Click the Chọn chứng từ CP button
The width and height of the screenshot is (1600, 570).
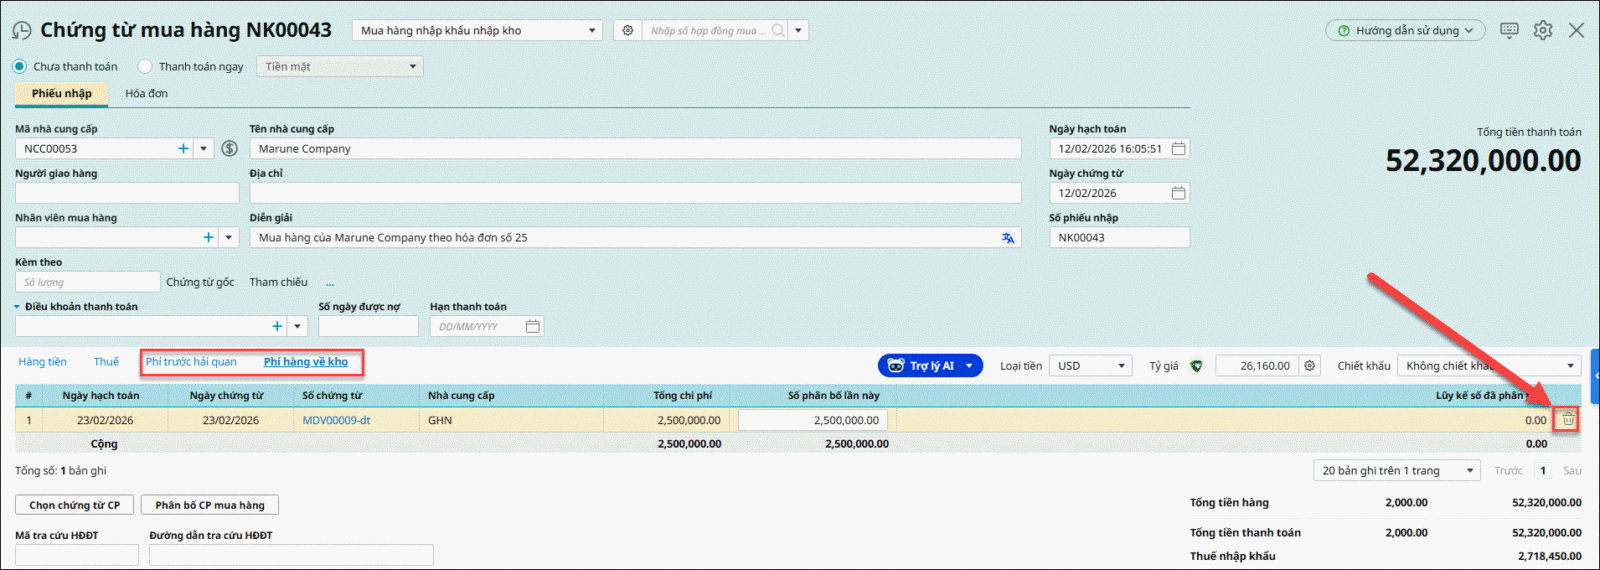pyautogui.click(x=74, y=505)
